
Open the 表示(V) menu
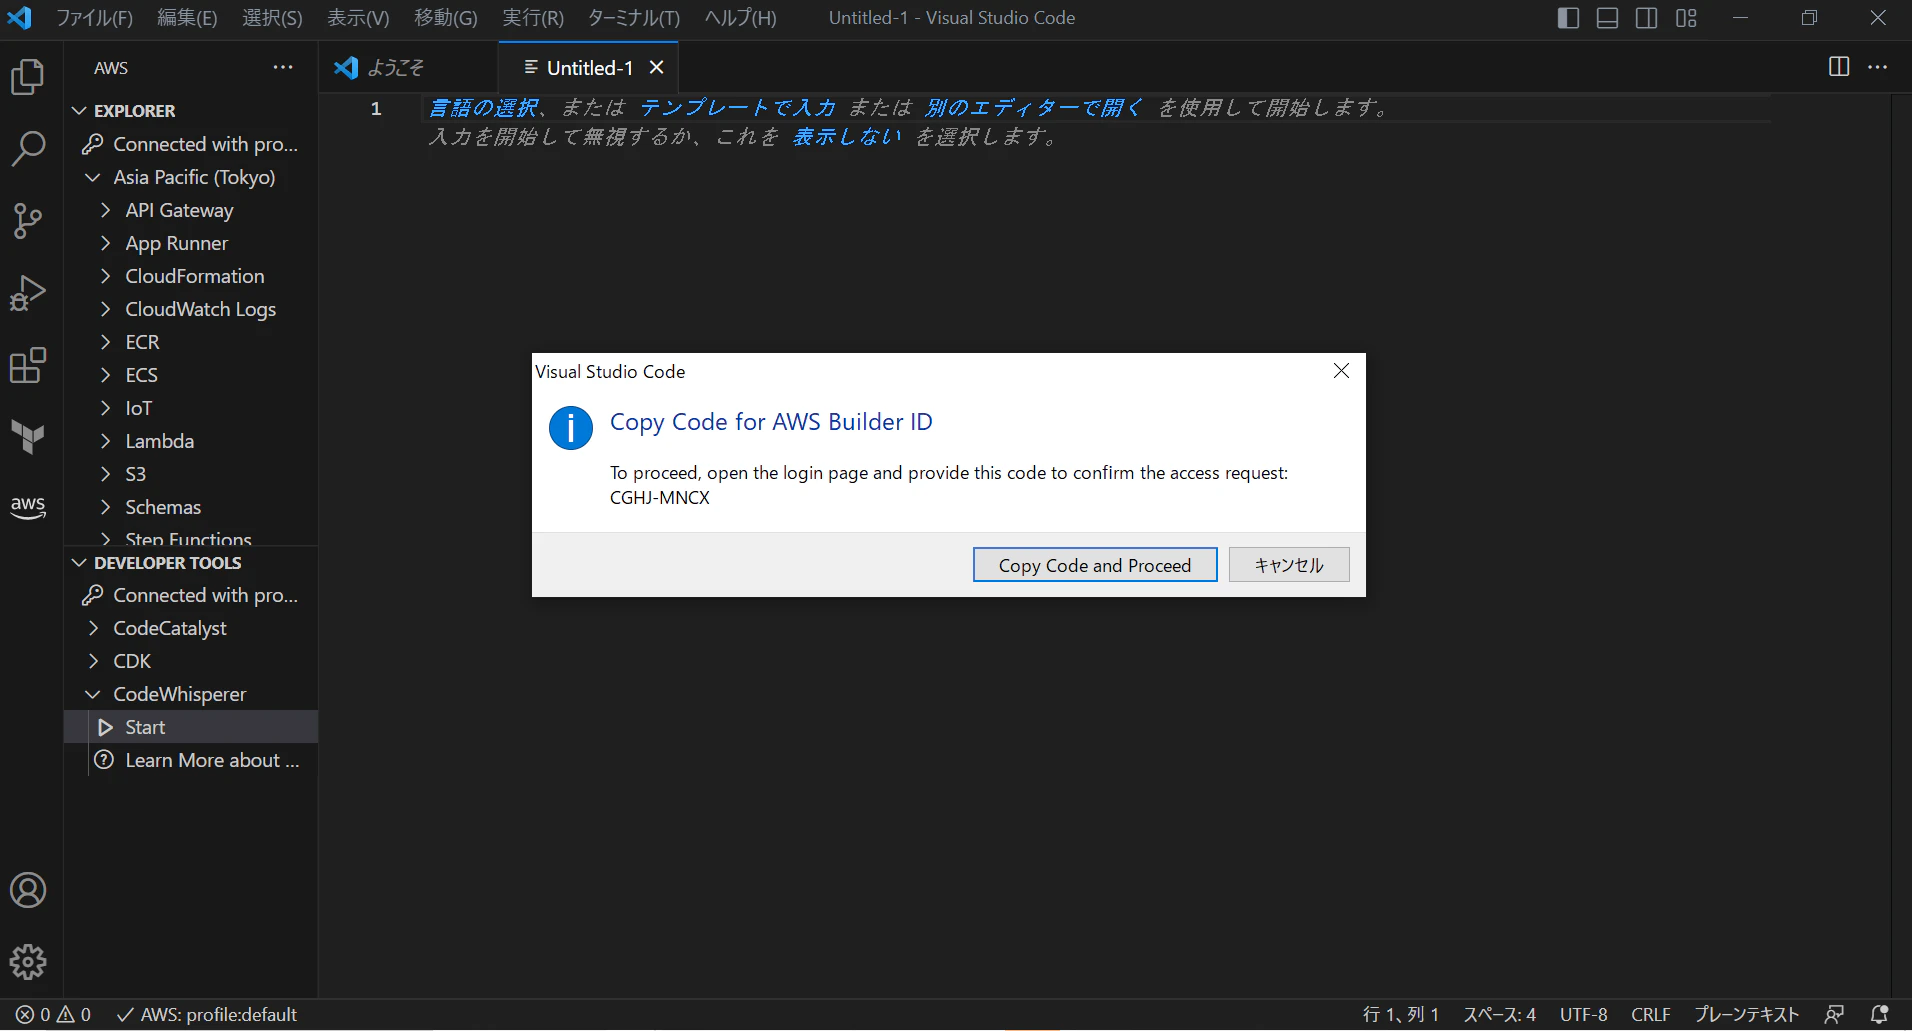coord(358,18)
